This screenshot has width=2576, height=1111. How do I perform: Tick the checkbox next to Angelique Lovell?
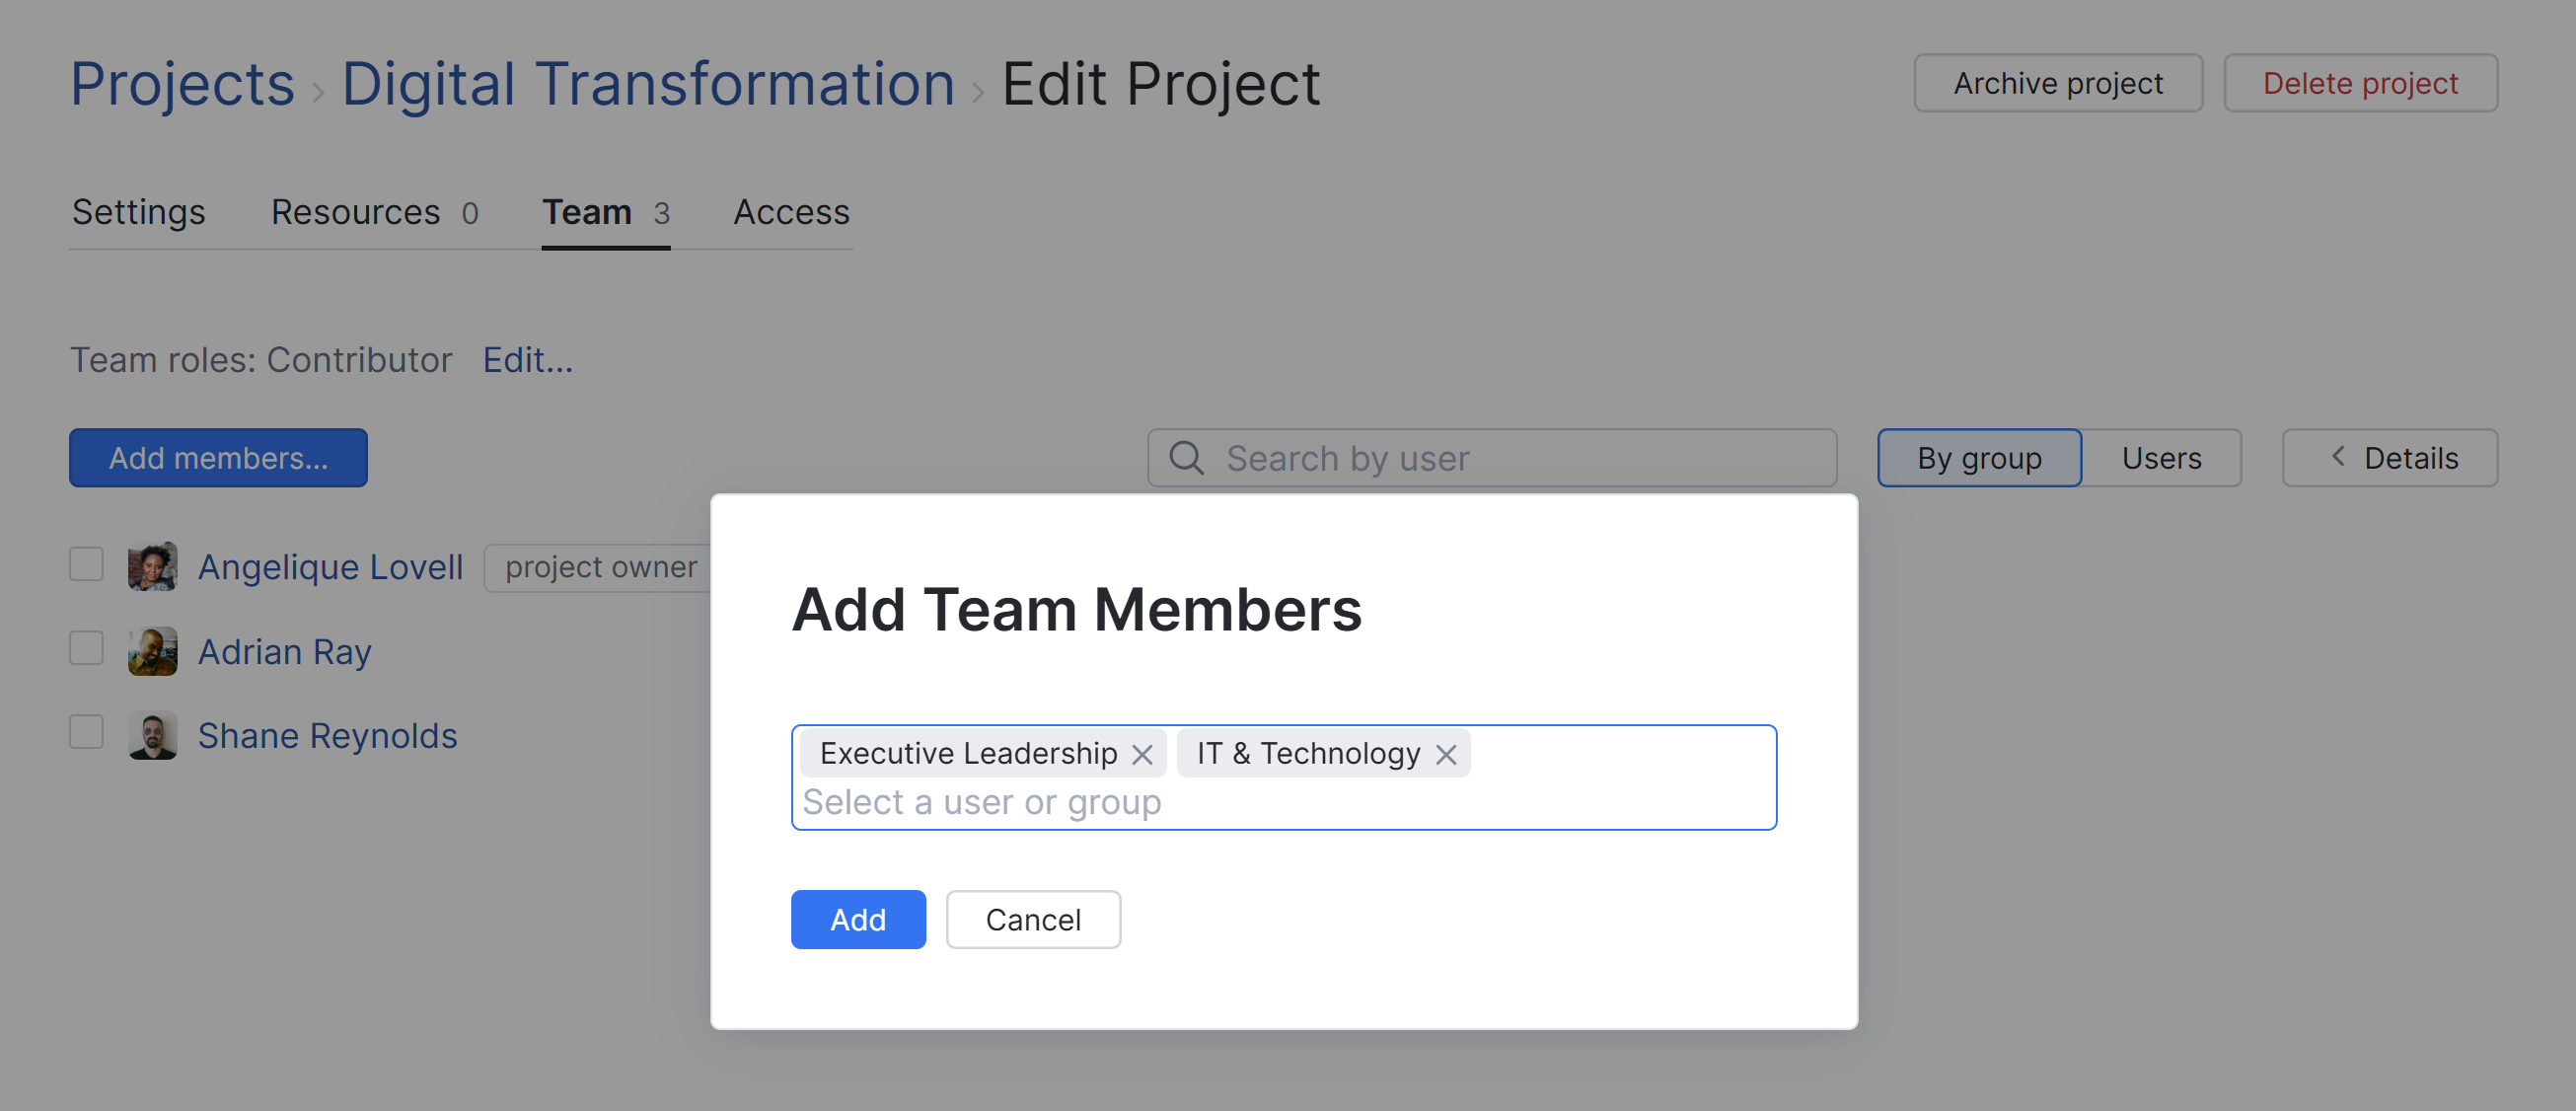(x=86, y=564)
